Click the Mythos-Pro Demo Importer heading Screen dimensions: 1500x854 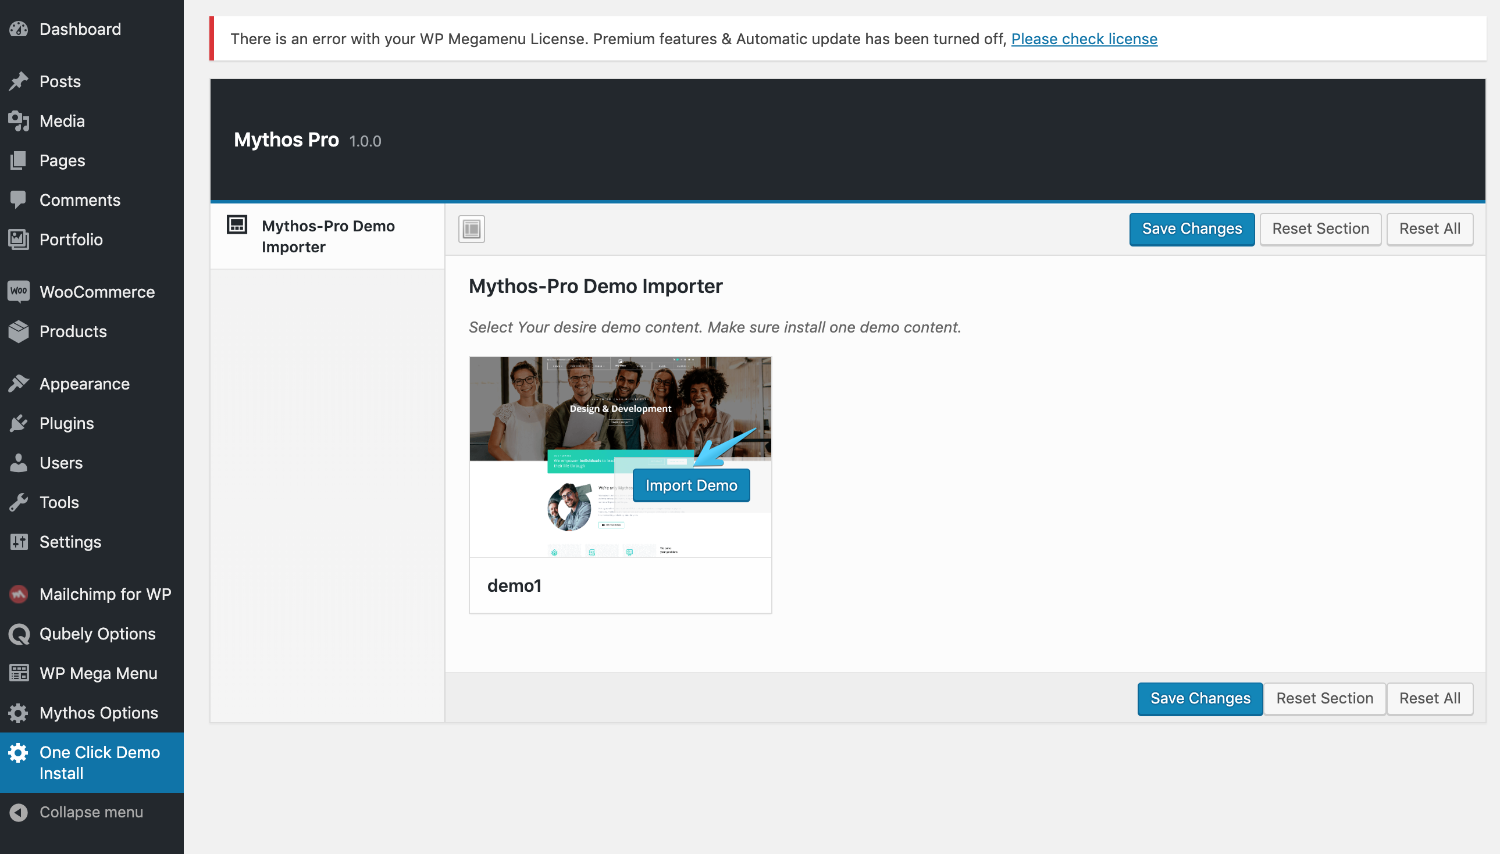[596, 286]
